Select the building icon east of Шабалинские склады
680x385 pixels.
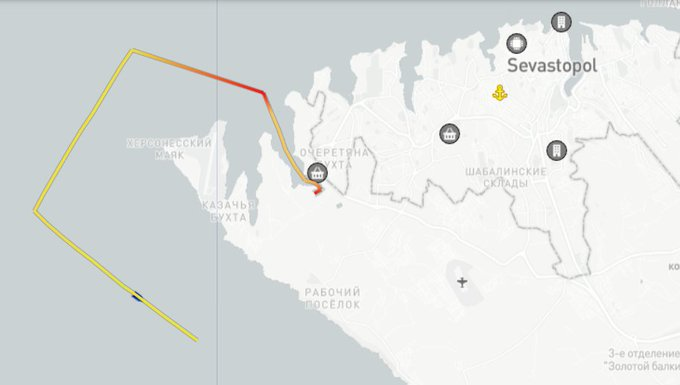(x=556, y=150)
